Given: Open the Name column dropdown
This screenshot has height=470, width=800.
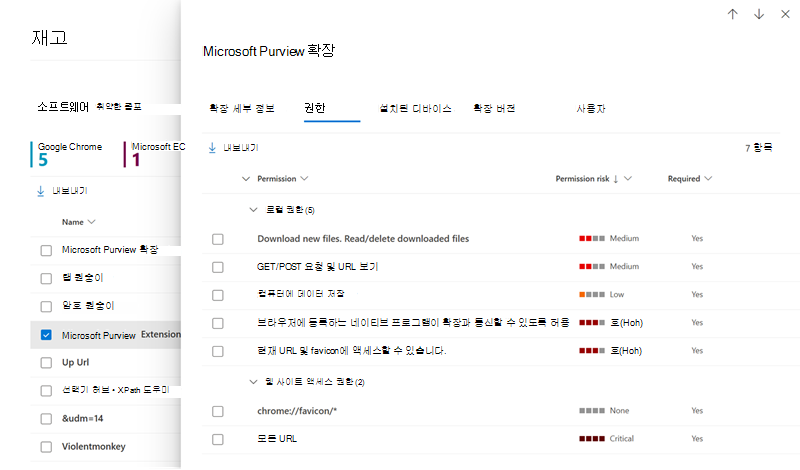Looking at the screenshot, I should point(91,222).
